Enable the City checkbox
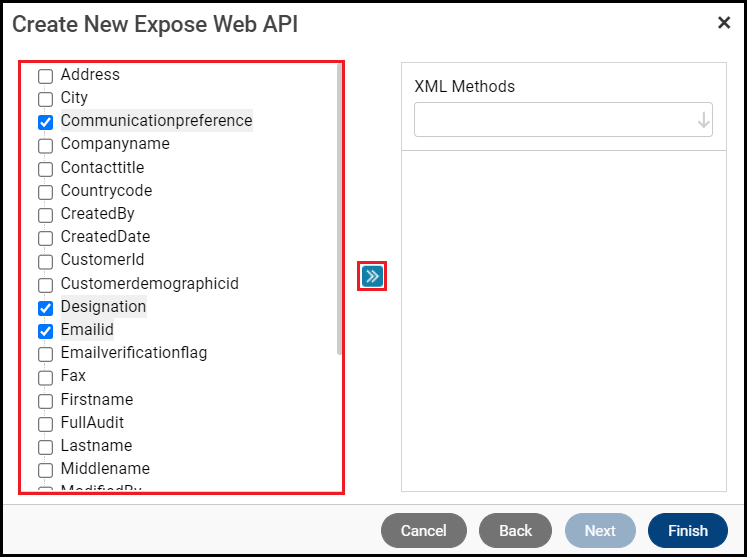This screenshot has width=747, height=557. click(45, 99)
